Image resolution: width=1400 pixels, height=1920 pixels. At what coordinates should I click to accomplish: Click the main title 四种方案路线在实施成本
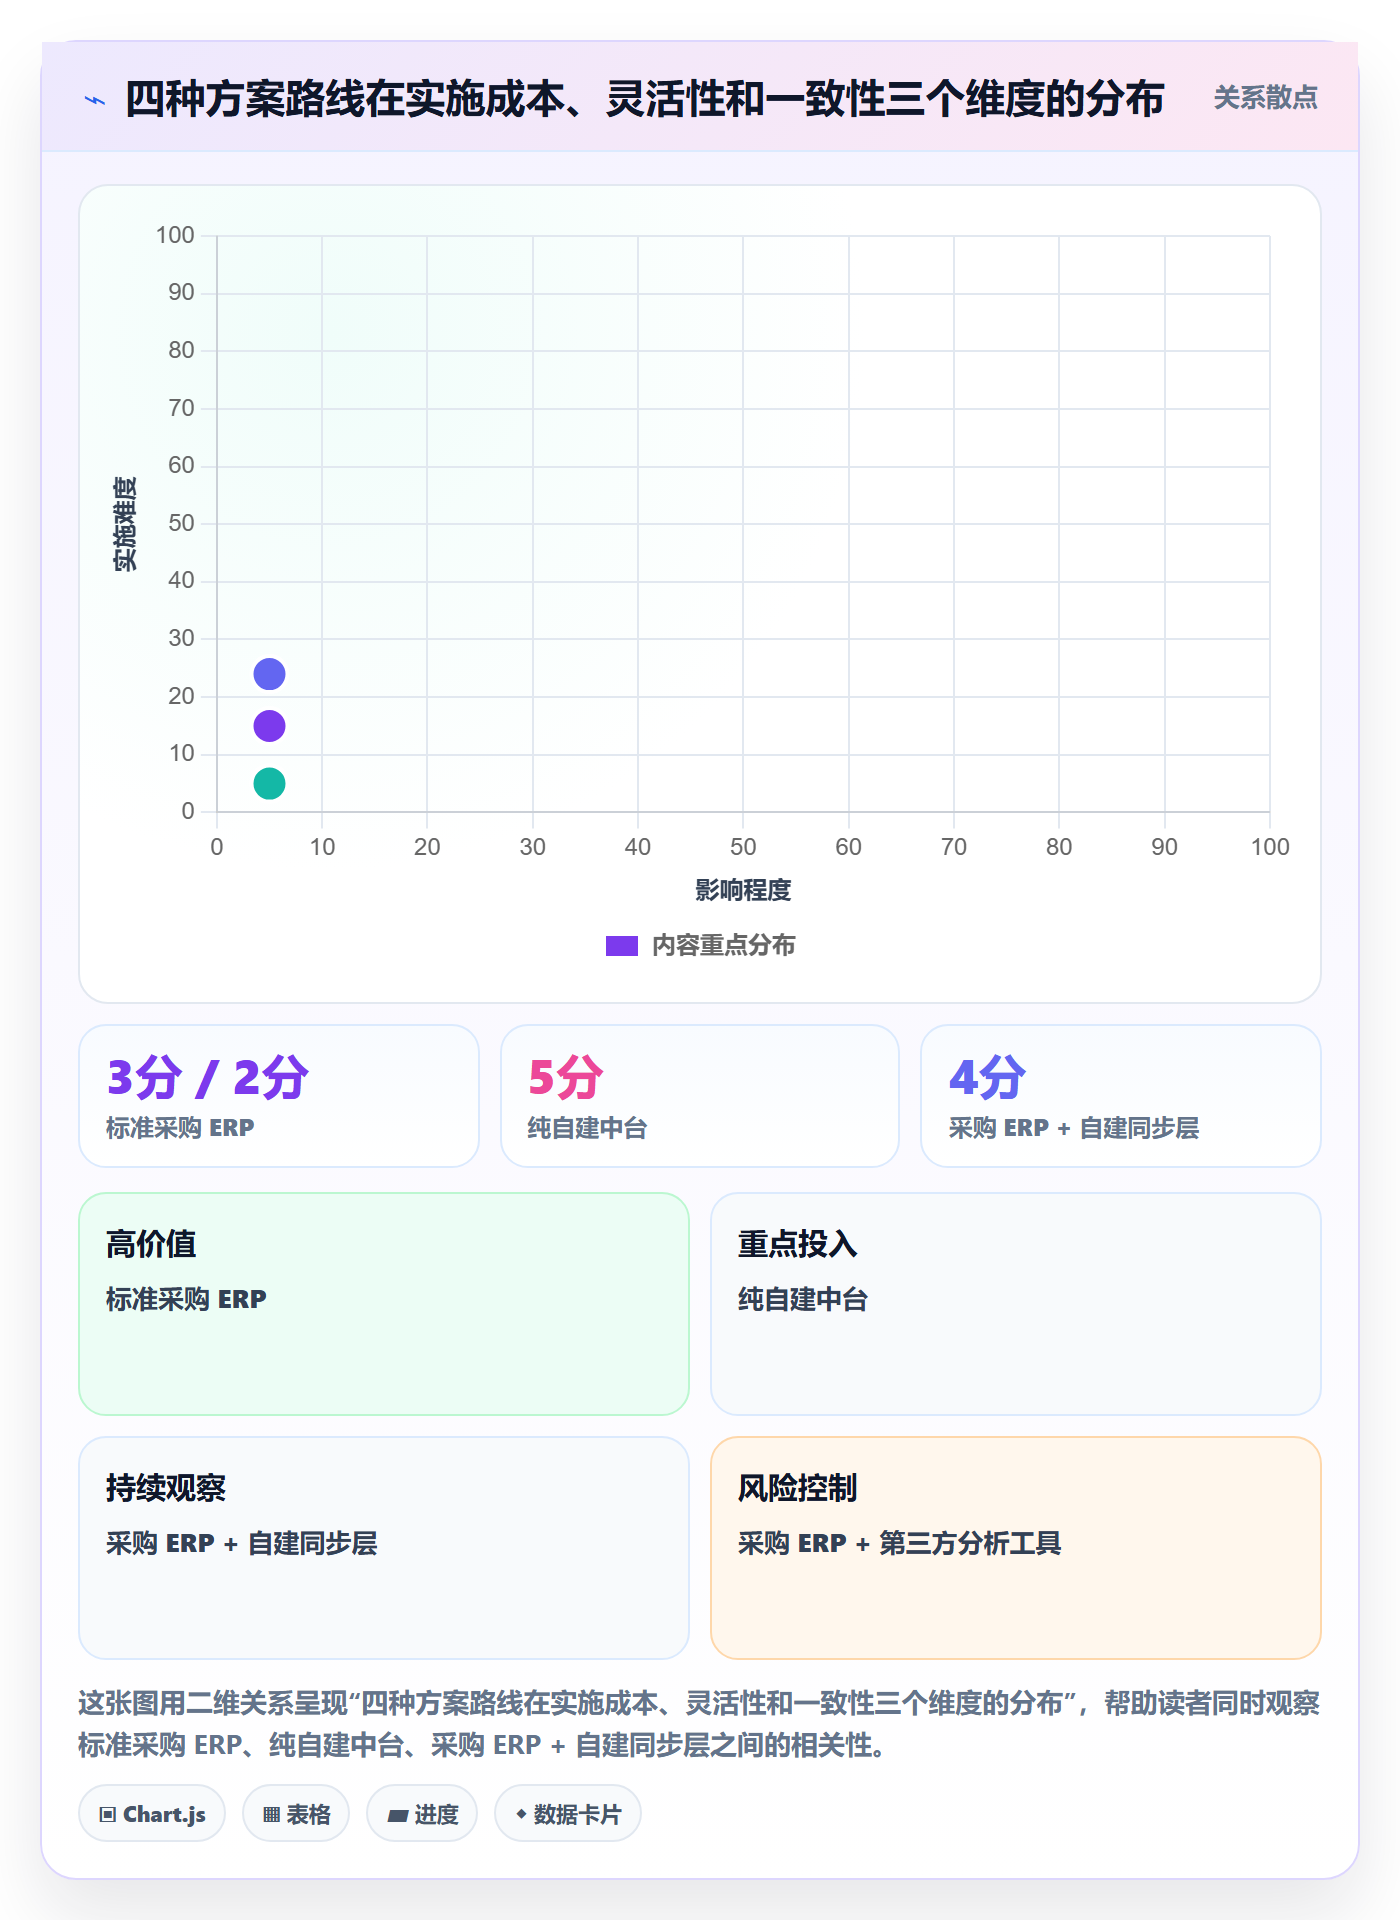click(645, 99)
